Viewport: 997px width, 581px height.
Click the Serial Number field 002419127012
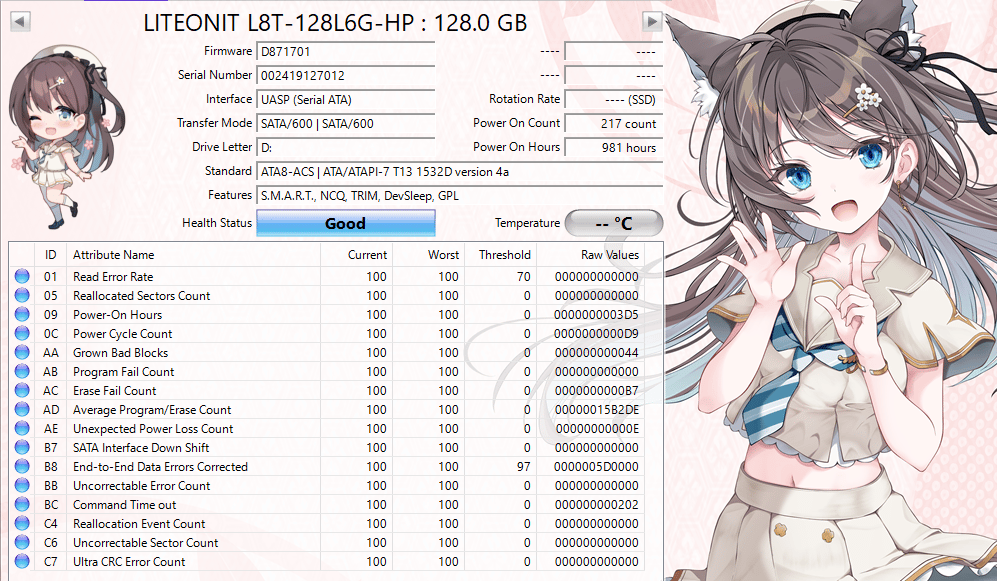click(345, 76)
